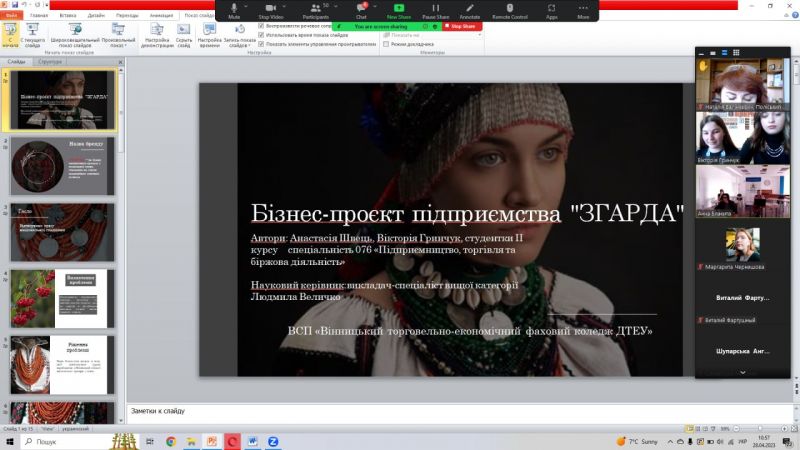Show more participants with the down chevron
The height and width of the screenshot is (450, 800).
743,372
